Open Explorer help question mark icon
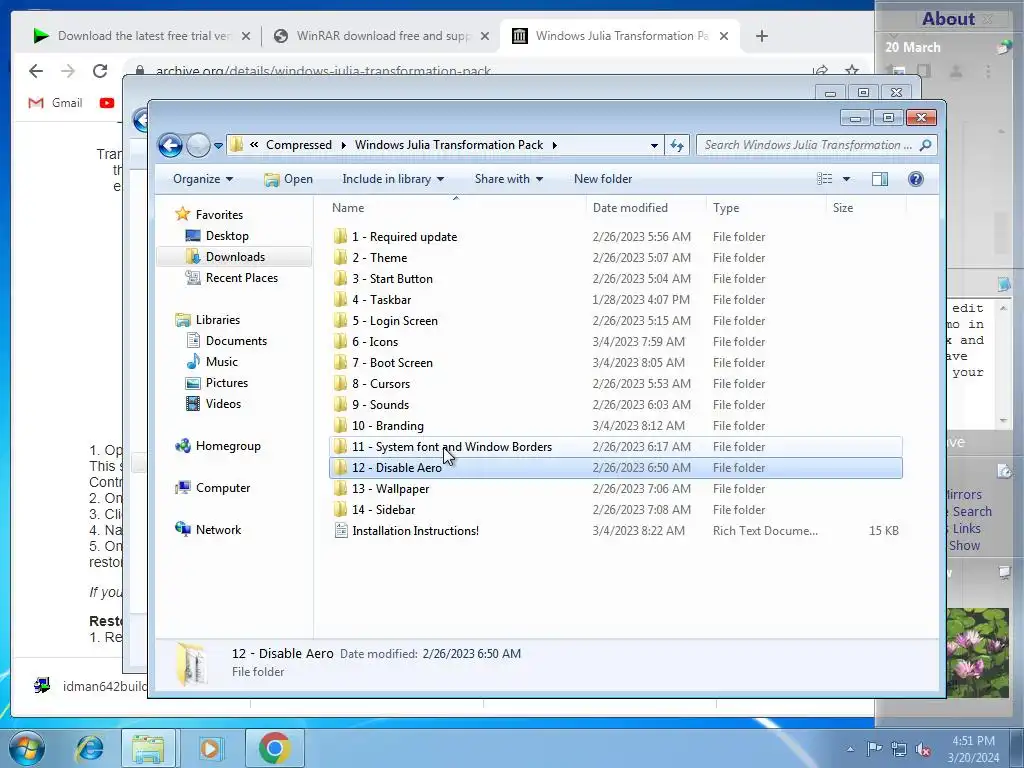Viewport: 1024px width, 768px height. pyautogui.click(x=916, y=179)
